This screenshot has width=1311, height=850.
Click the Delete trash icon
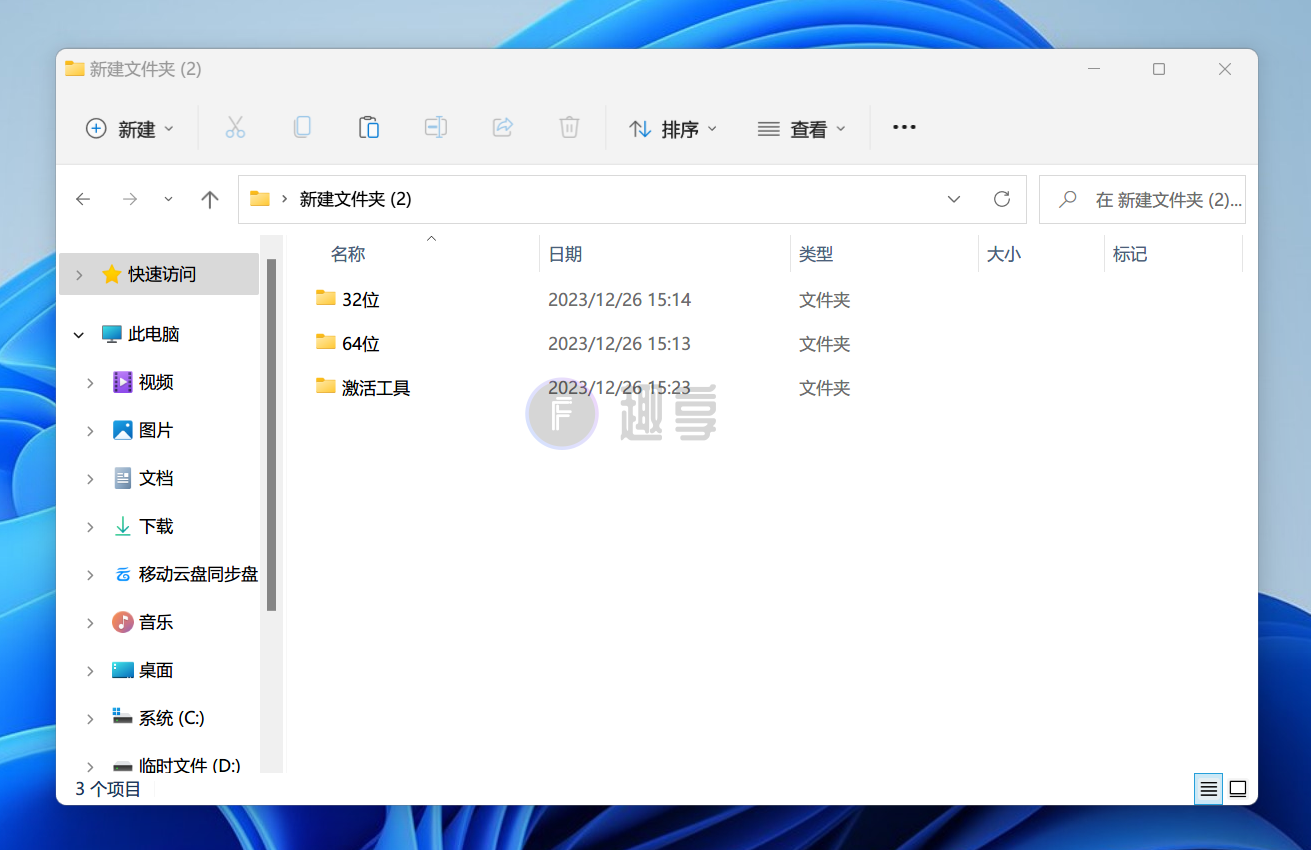[x=569, y=127]
